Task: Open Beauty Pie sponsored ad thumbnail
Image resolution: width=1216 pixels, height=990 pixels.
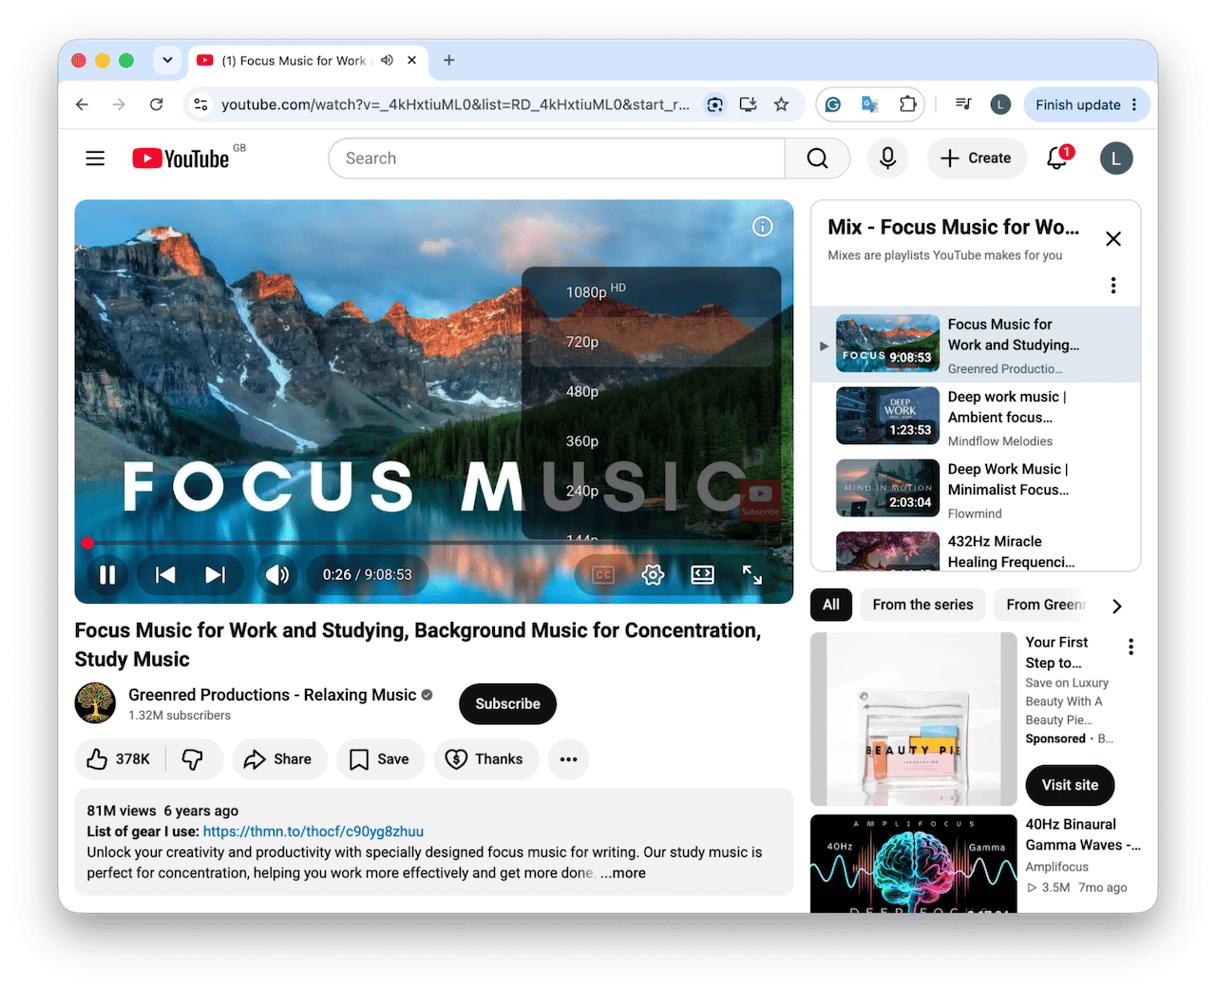Action: click(914, 719)
